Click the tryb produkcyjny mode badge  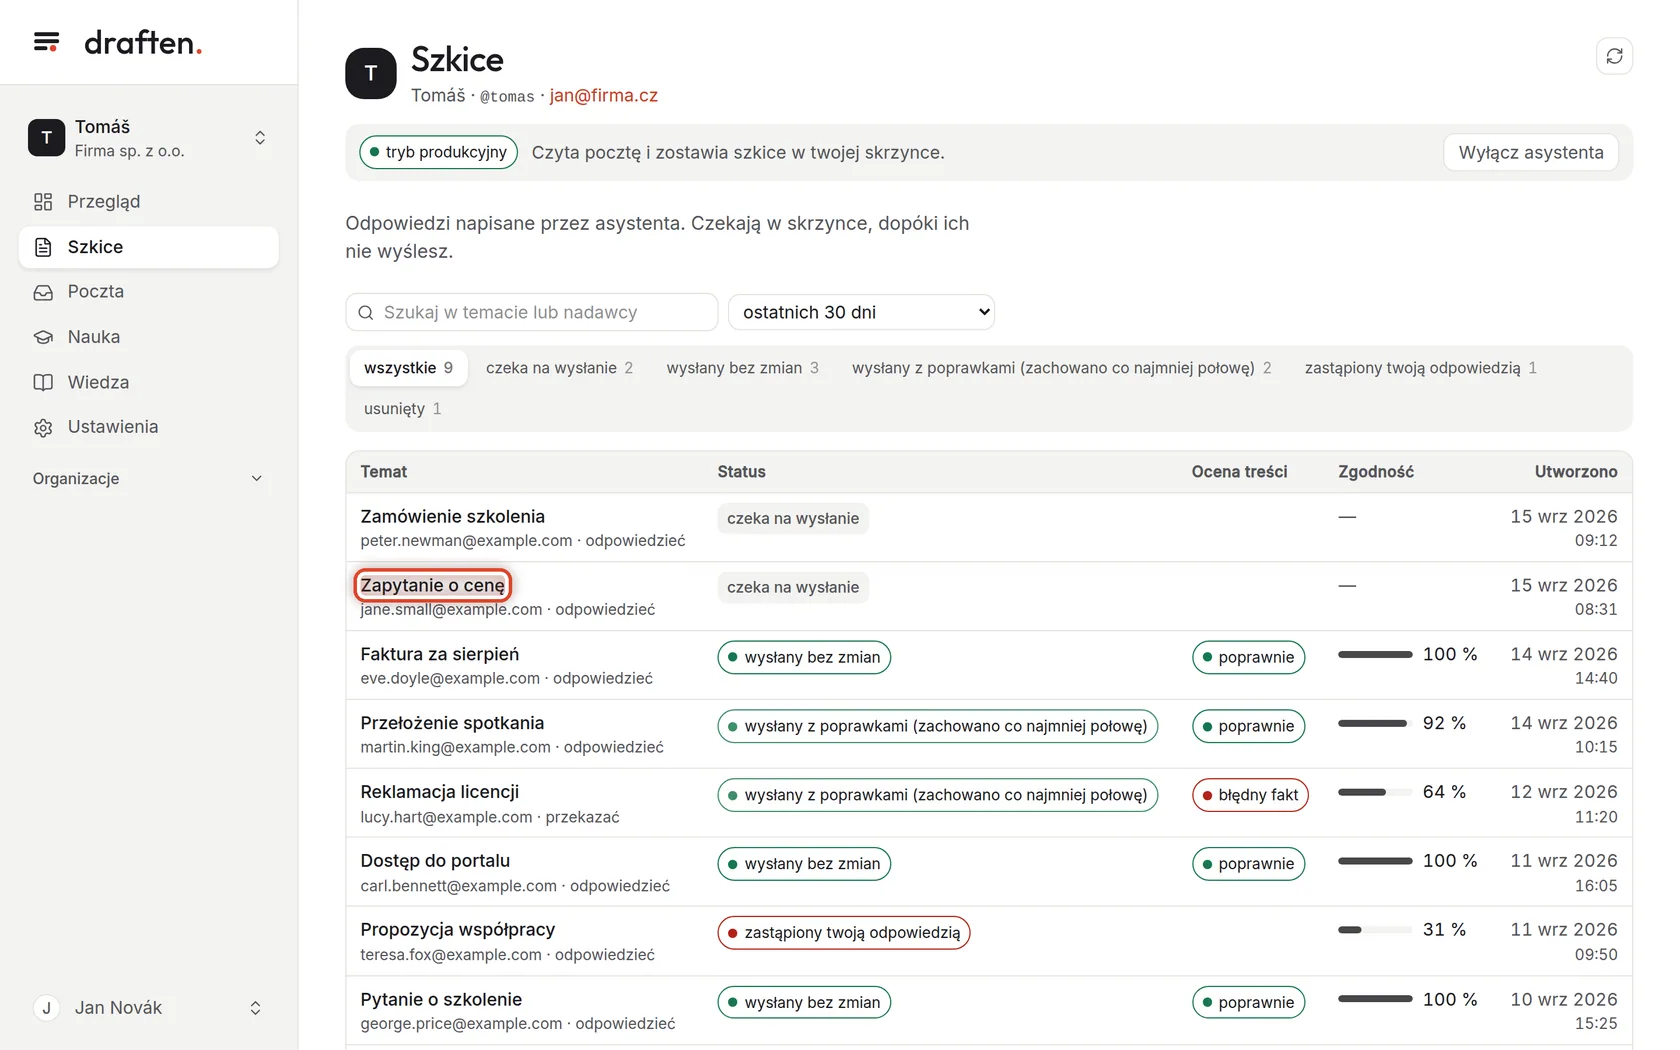click(438, 152)
